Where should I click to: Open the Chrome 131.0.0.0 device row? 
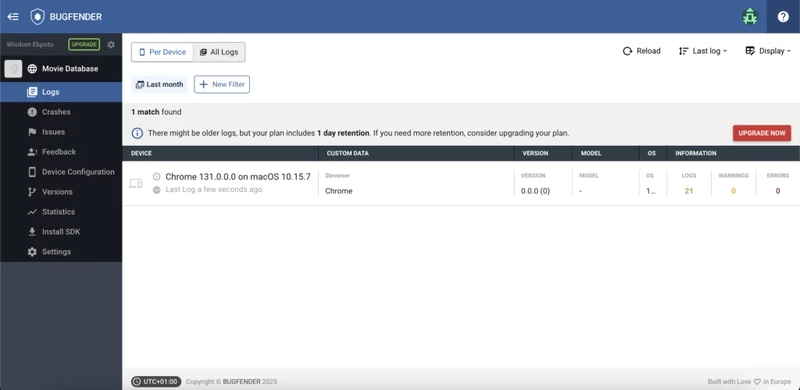click(461, 183)
